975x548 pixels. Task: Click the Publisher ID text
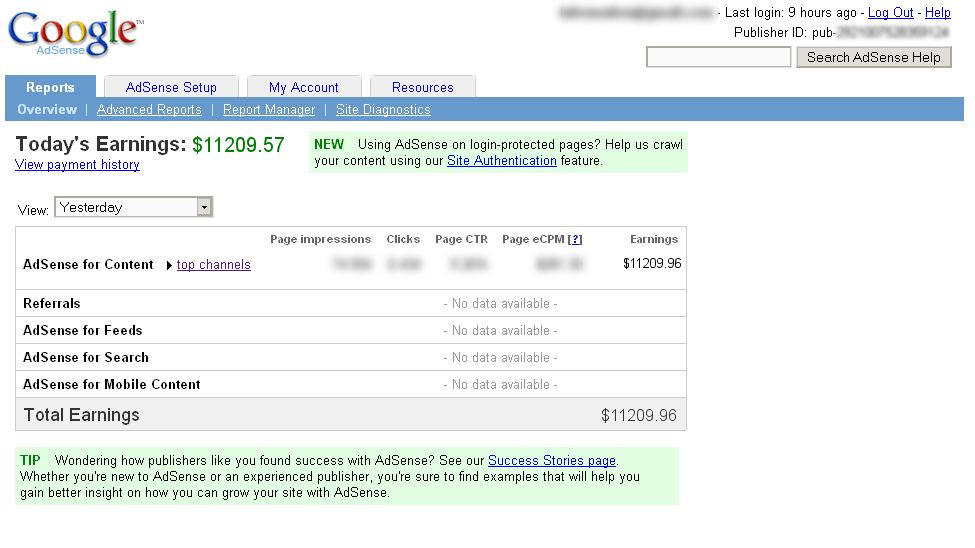[x=842, y=32]
